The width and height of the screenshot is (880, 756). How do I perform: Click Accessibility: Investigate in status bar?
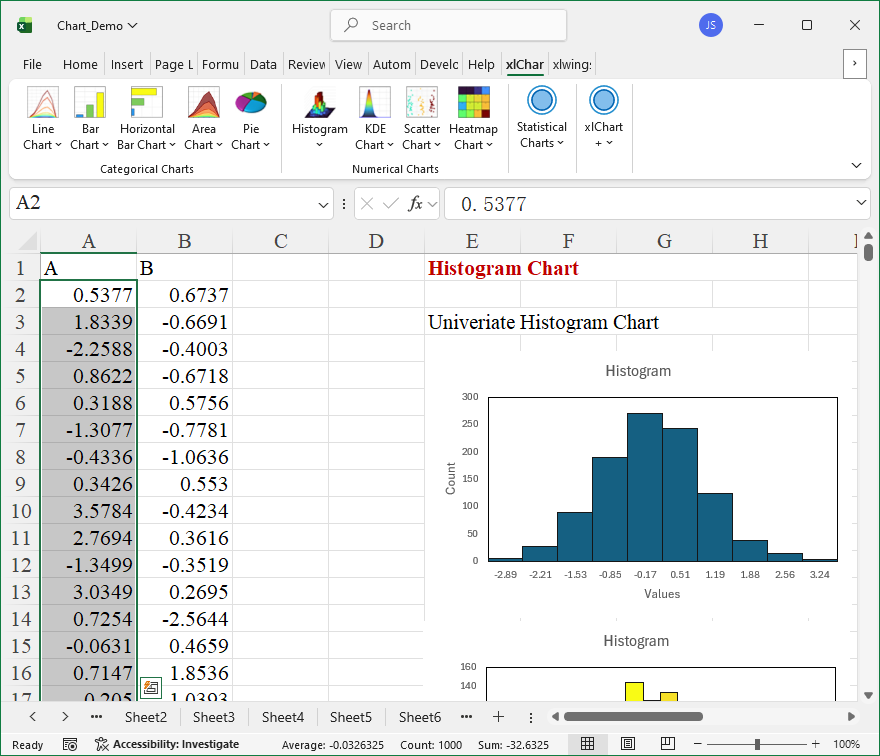pos(167,744)
